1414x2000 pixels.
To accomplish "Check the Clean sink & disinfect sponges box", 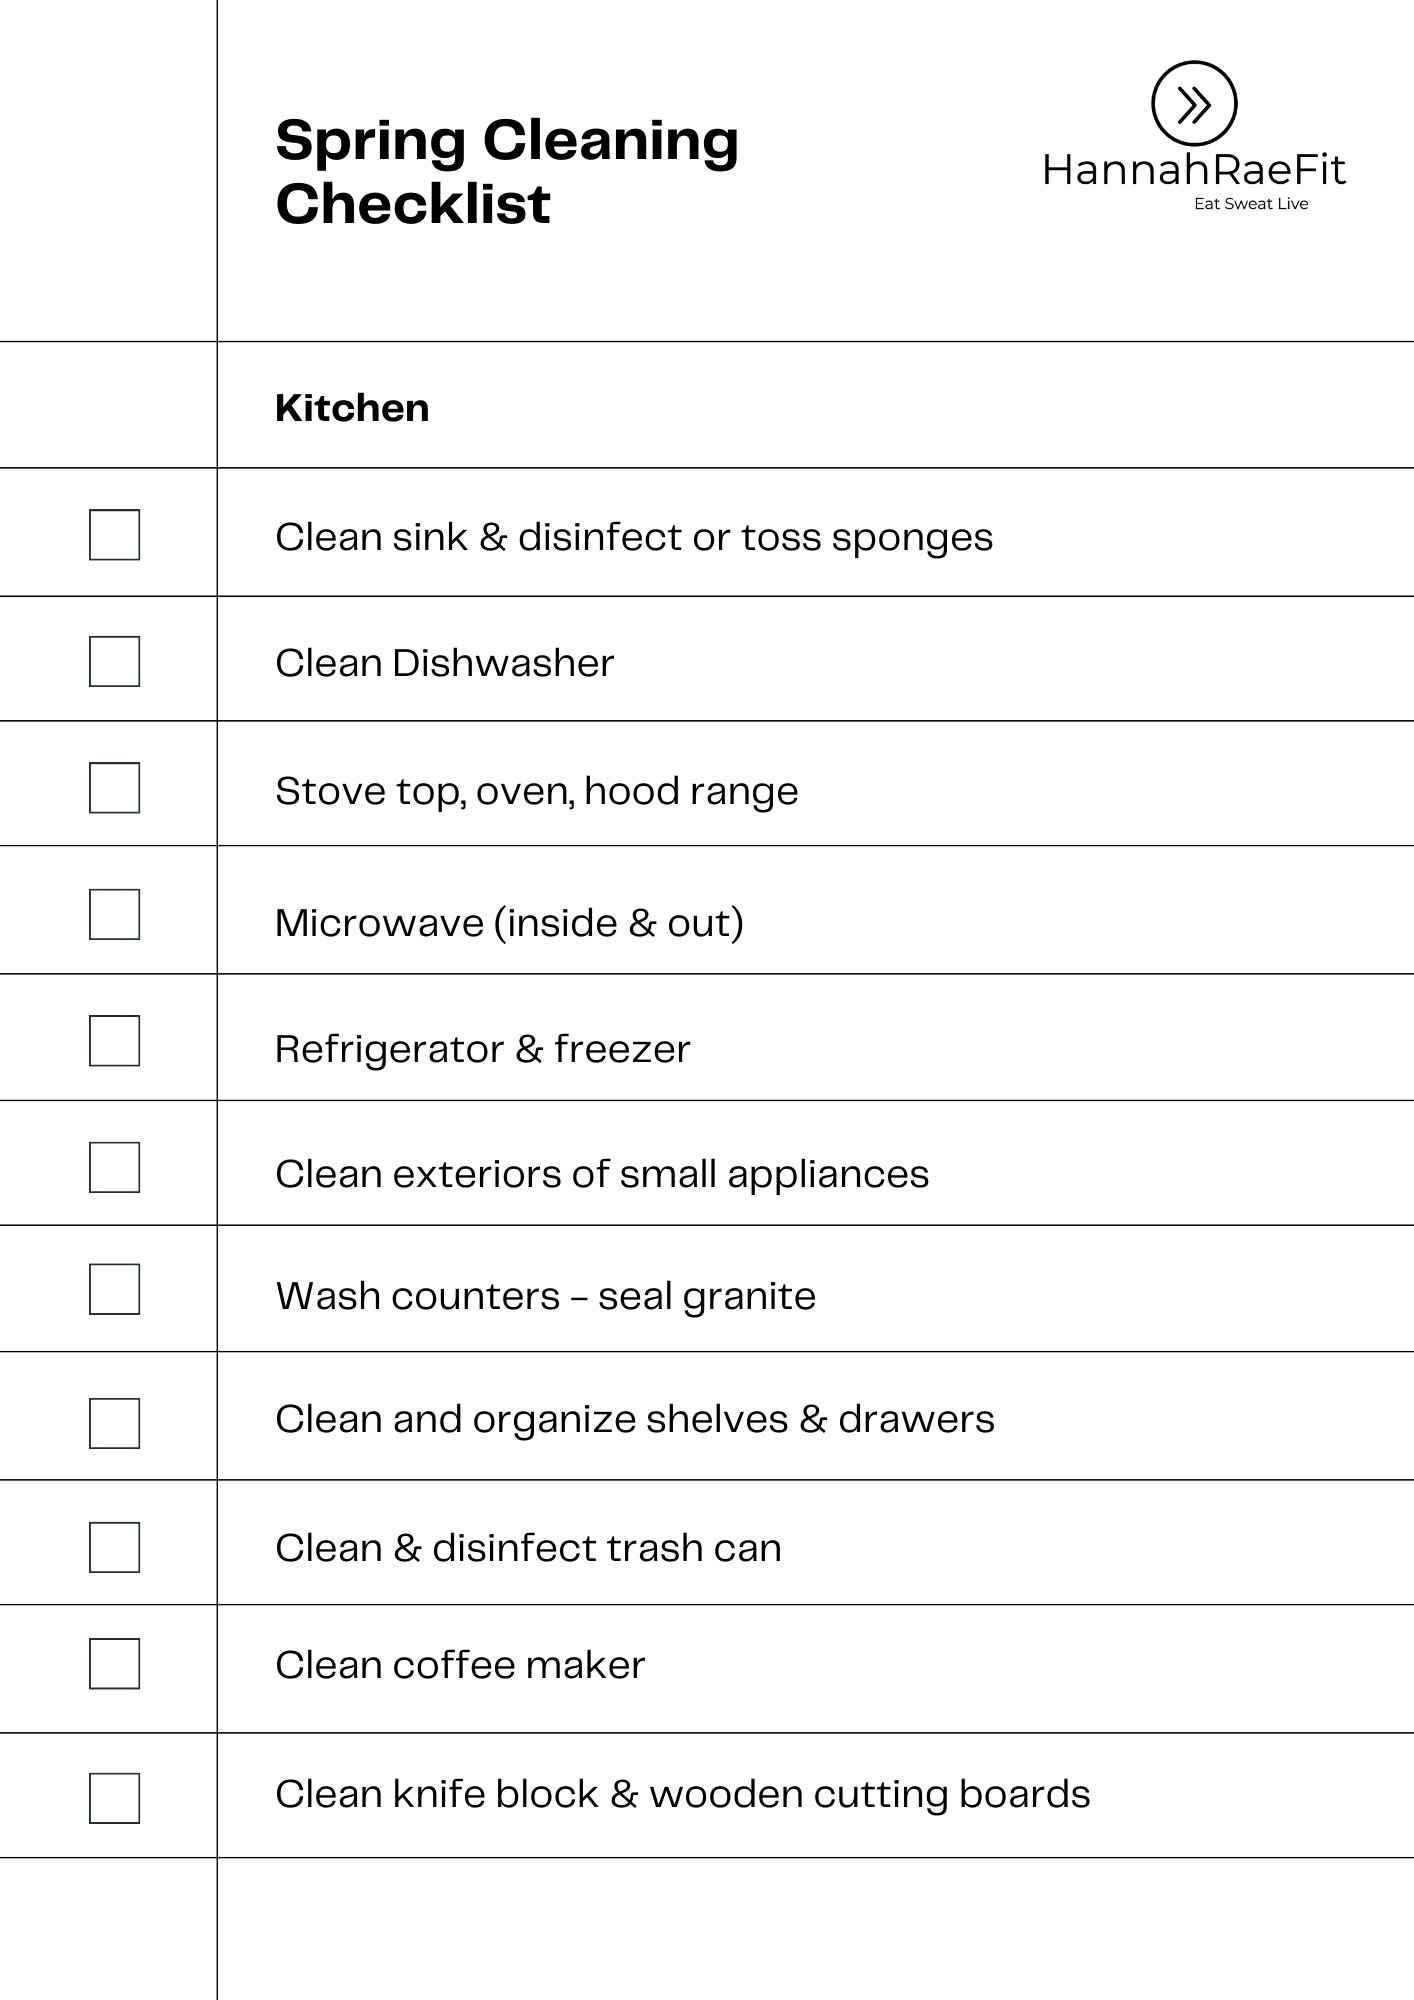I will tap(114, 535).
